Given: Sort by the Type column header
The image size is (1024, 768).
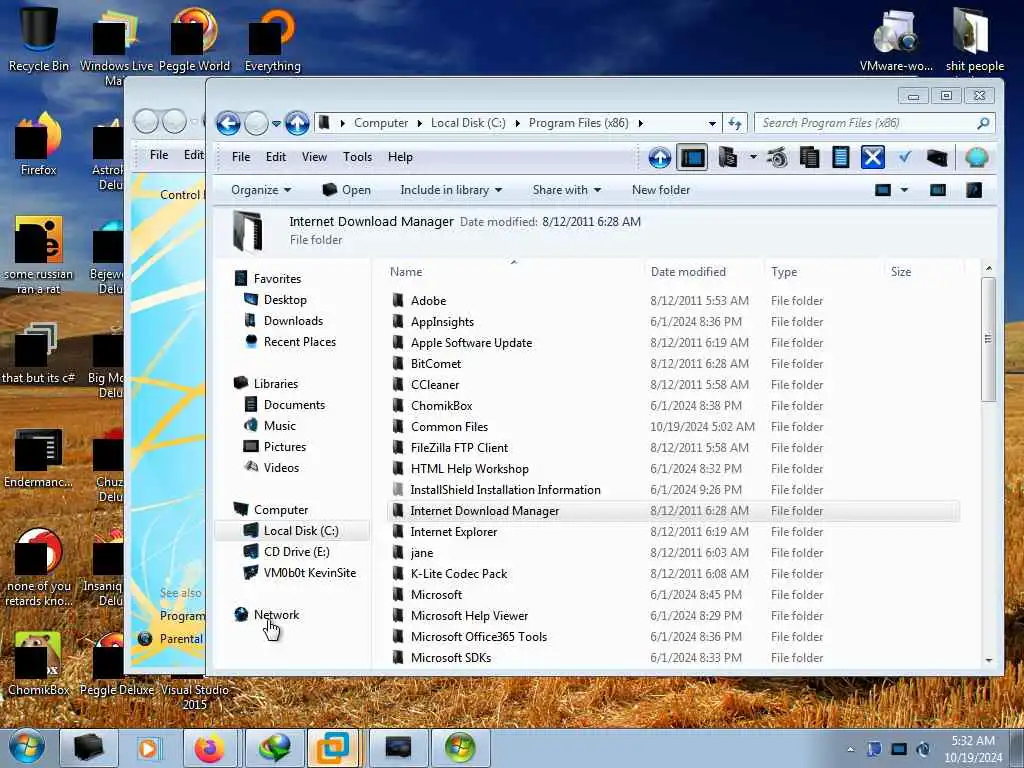Looking at the screenshot, I should point(823,272).
